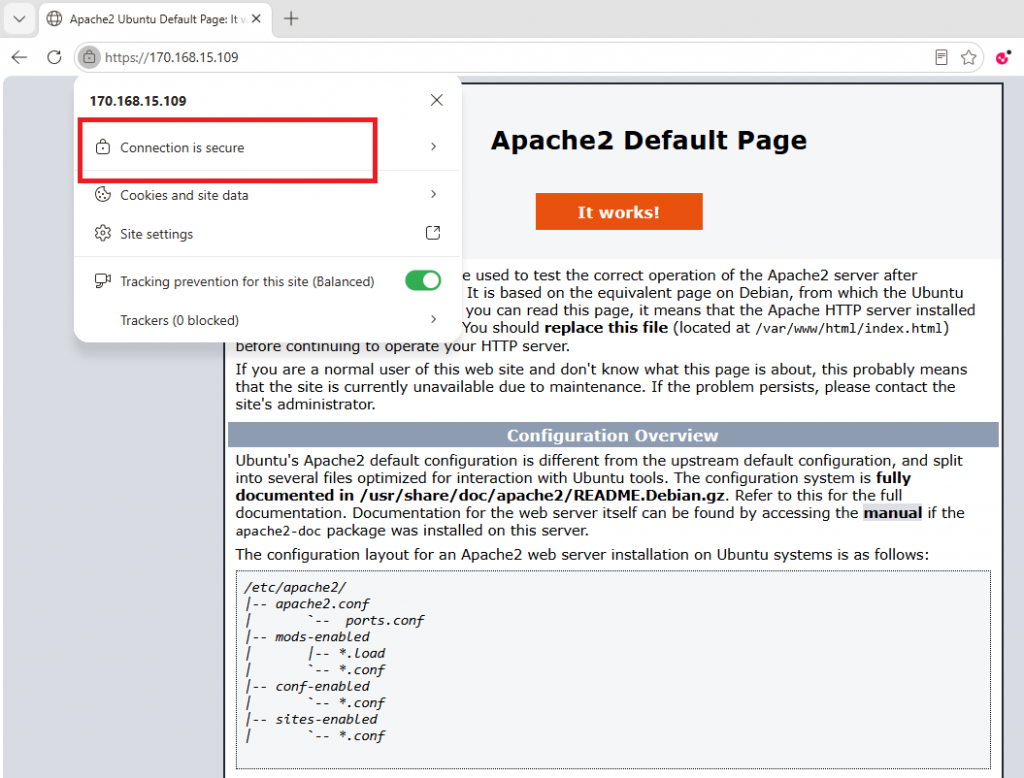Click the Apache2 Default Page heading
The image size is (1024, 778).
pos(648,140)
